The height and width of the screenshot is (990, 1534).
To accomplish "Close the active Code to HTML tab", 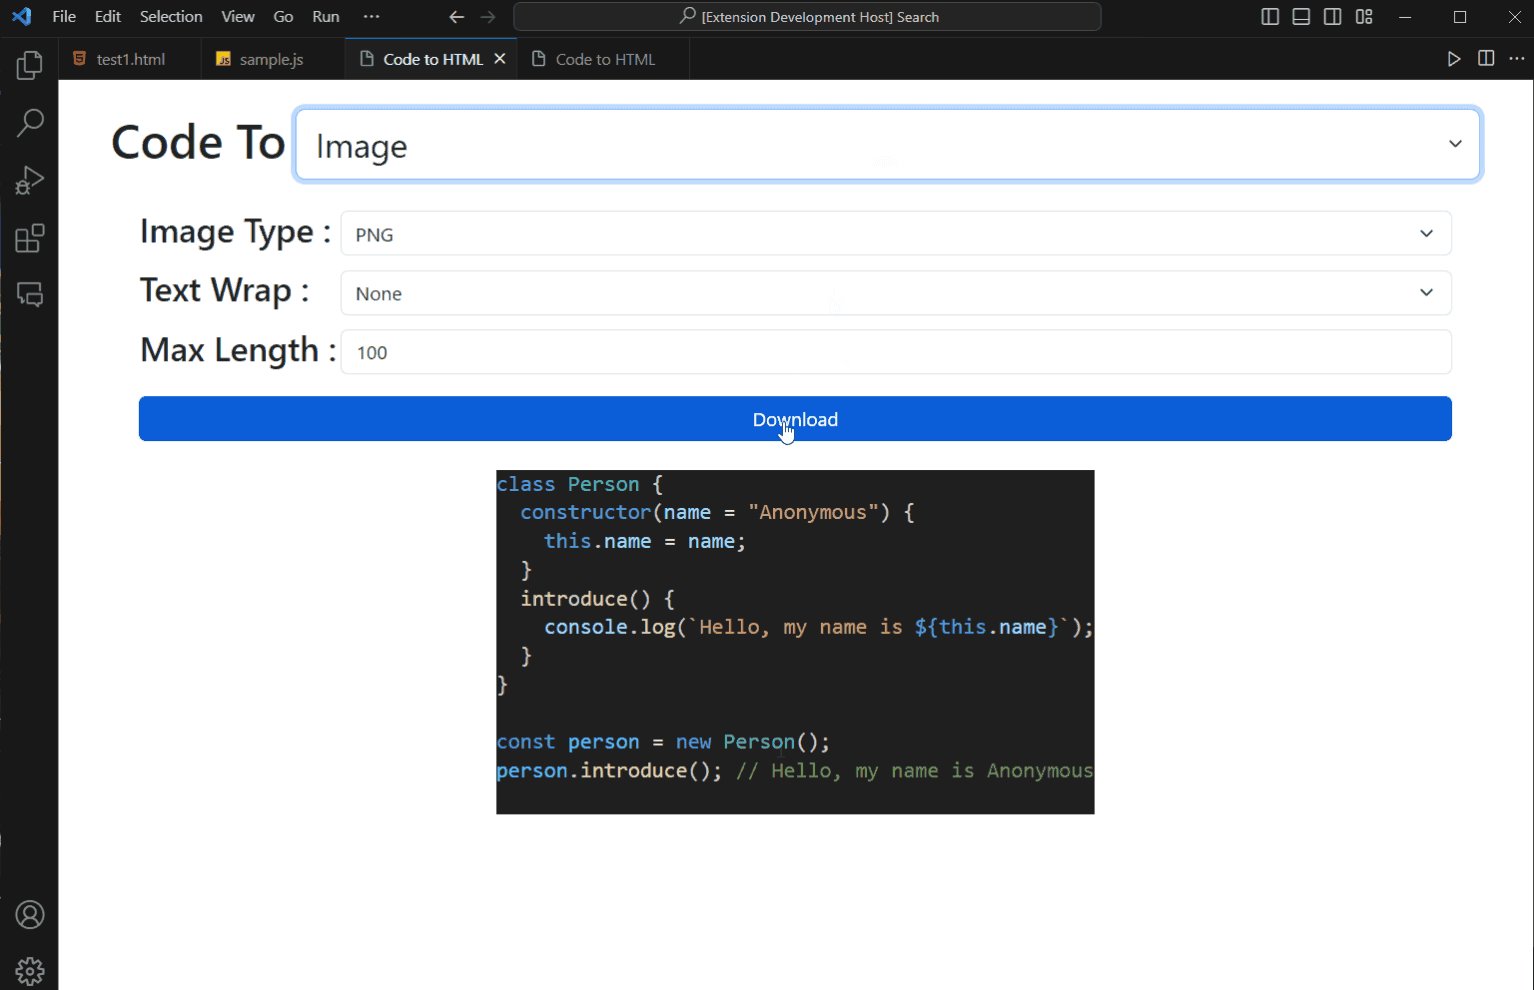I will (x=500, y=59).
